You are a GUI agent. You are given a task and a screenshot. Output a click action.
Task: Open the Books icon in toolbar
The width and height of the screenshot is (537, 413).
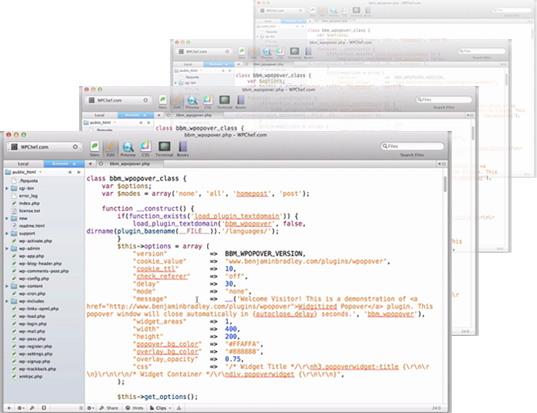coord(183,147)
